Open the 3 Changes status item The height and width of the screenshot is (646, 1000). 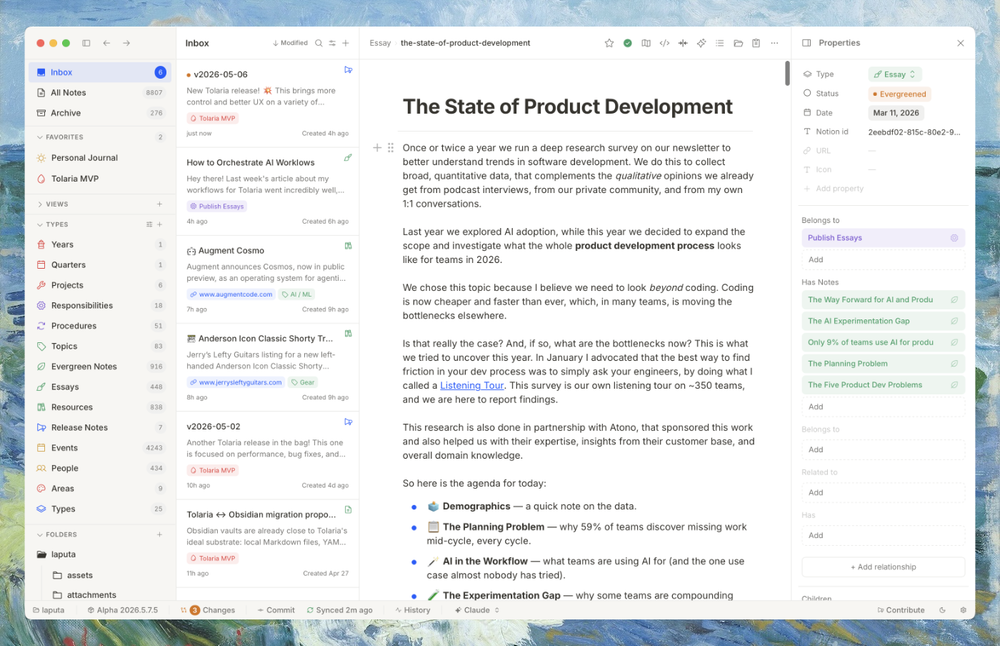tap(208, 610)
